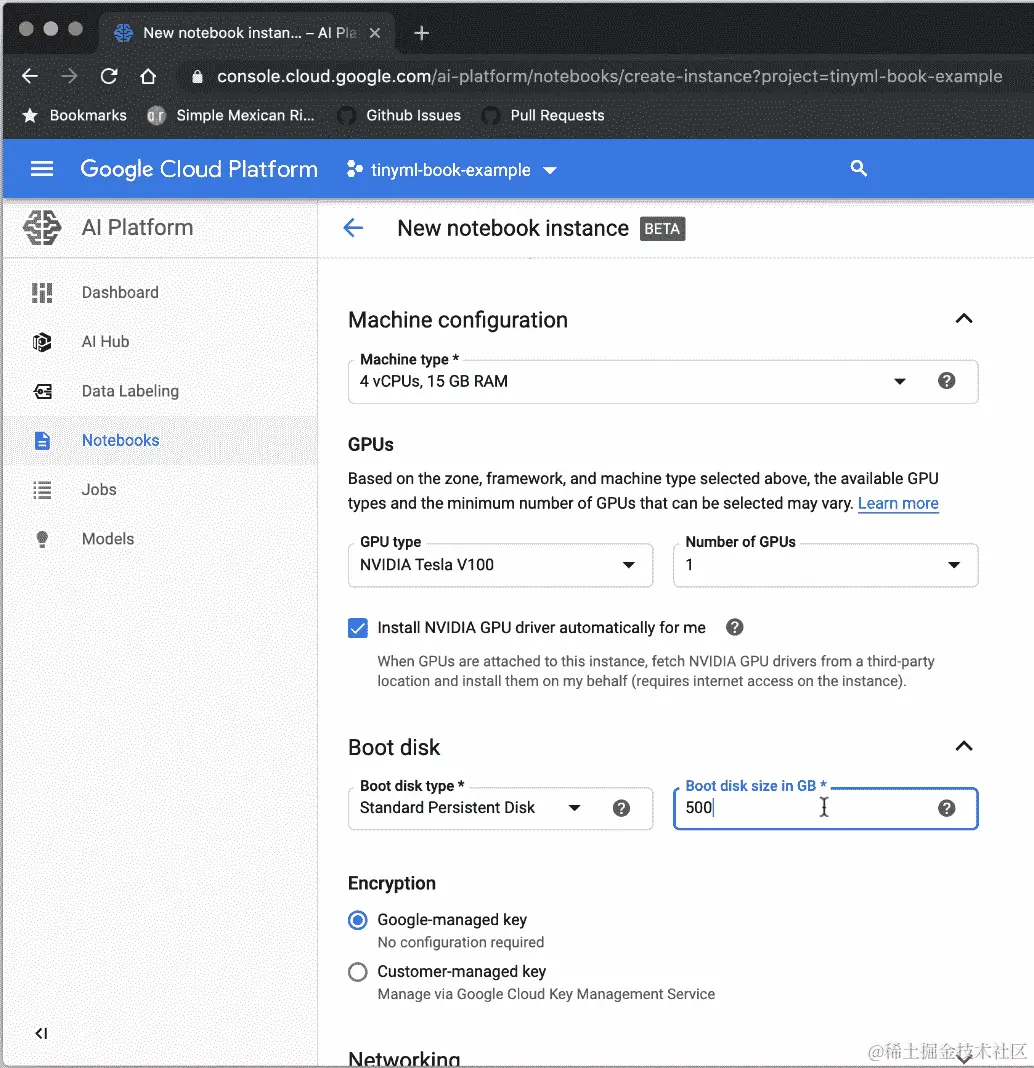Select Google-managed key radio button

(x=358, y=920)
